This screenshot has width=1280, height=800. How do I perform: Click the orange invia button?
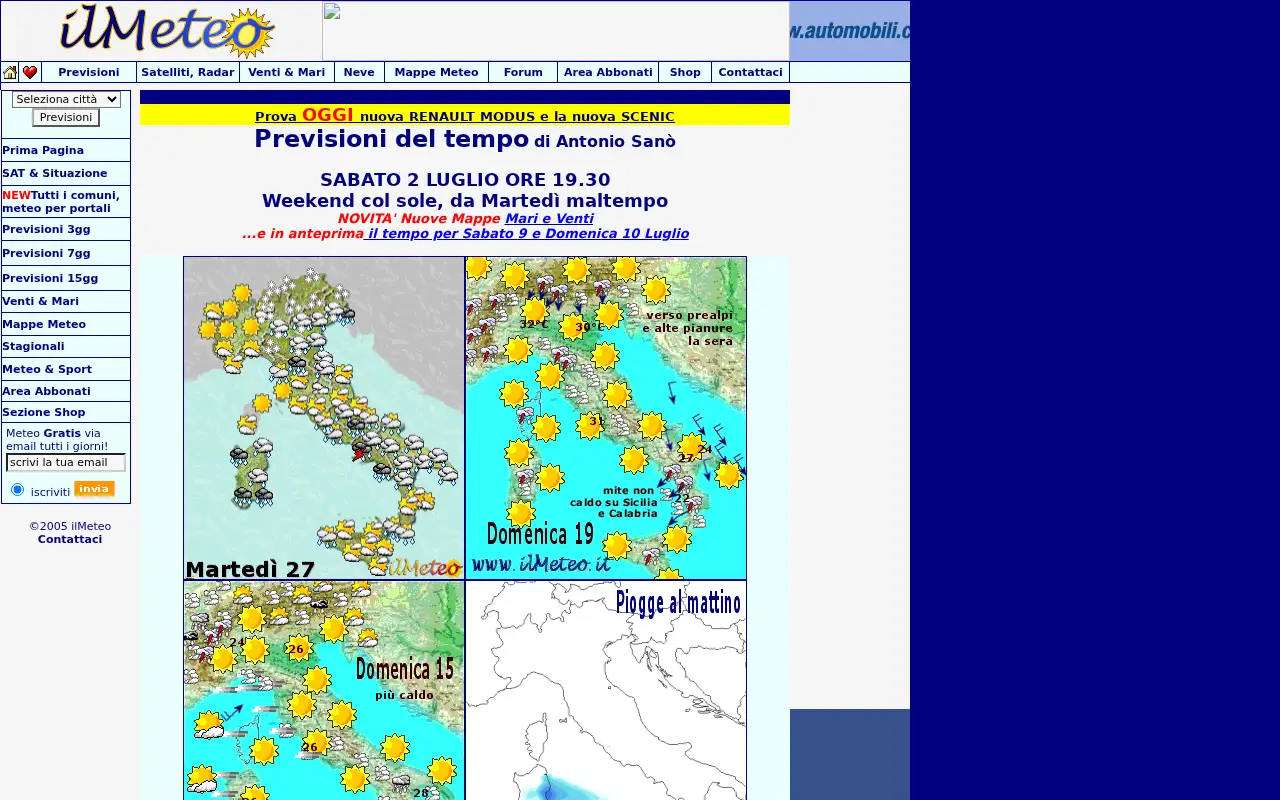pyautogui.click(x=94, y=489)
